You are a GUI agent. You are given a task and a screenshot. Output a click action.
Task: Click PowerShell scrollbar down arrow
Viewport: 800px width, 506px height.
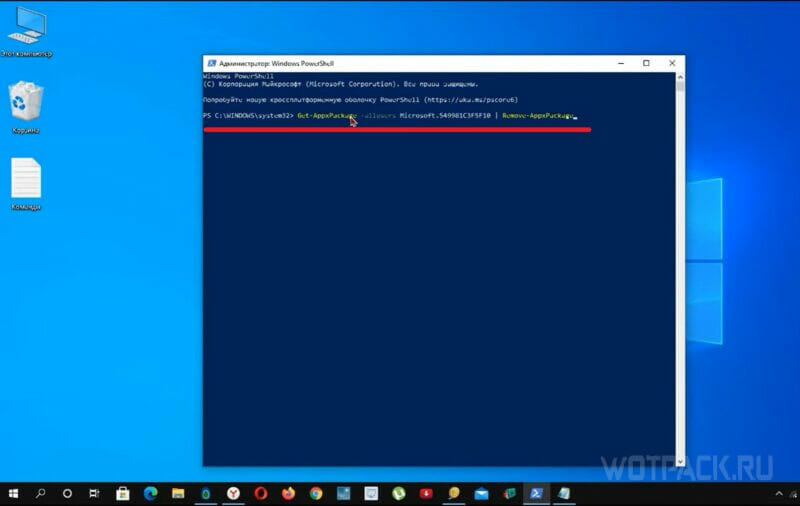pos(680,462)
